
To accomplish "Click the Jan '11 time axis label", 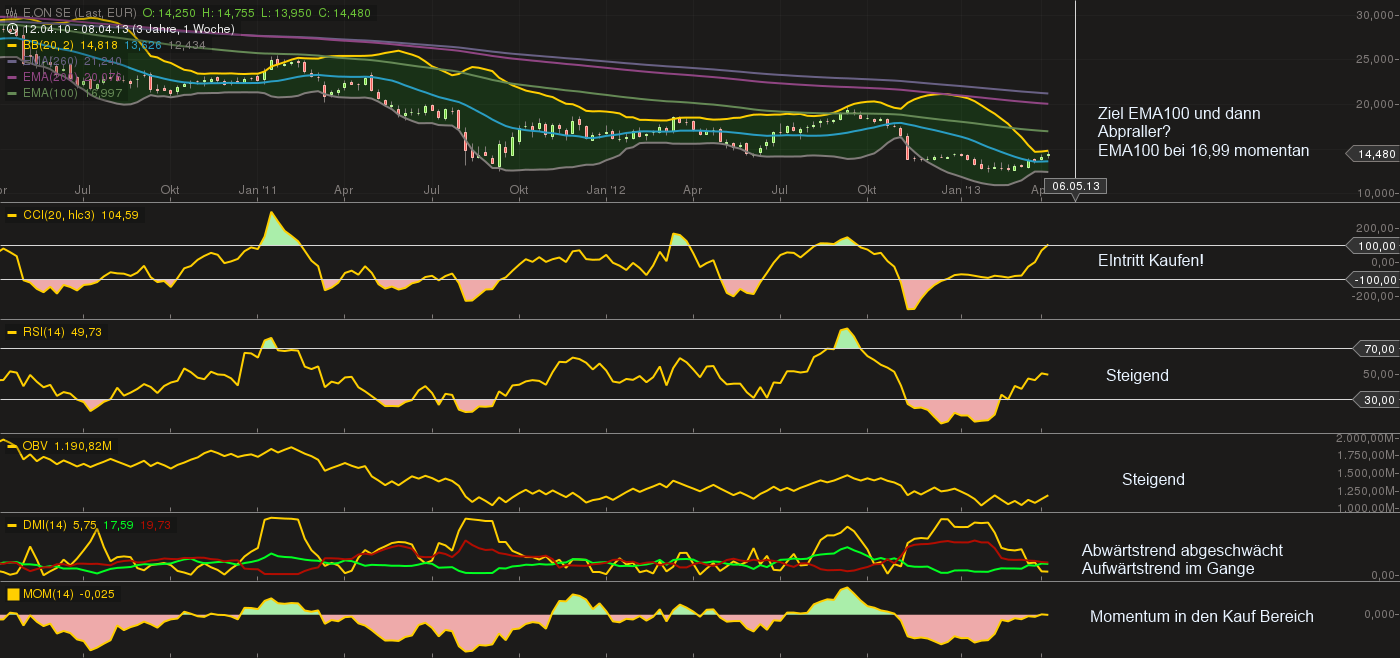I will [258, 189].
